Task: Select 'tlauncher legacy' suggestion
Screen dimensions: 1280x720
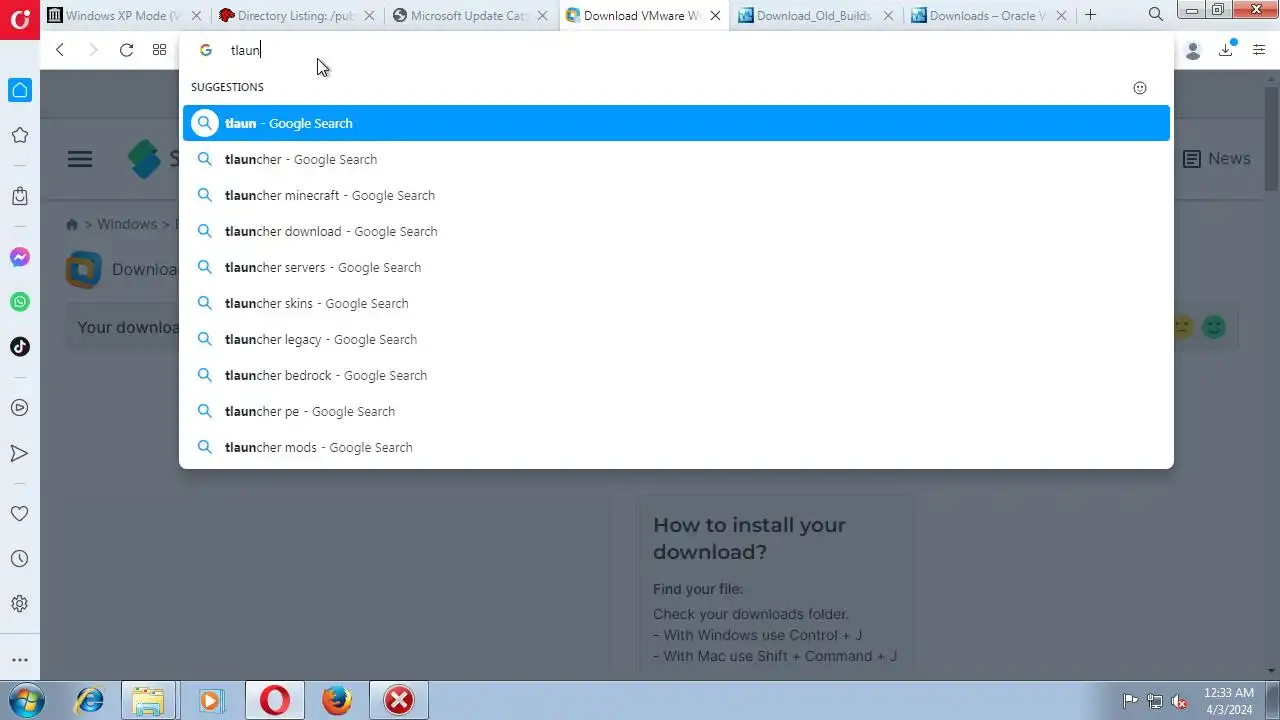Action: (x=676, y=339)
